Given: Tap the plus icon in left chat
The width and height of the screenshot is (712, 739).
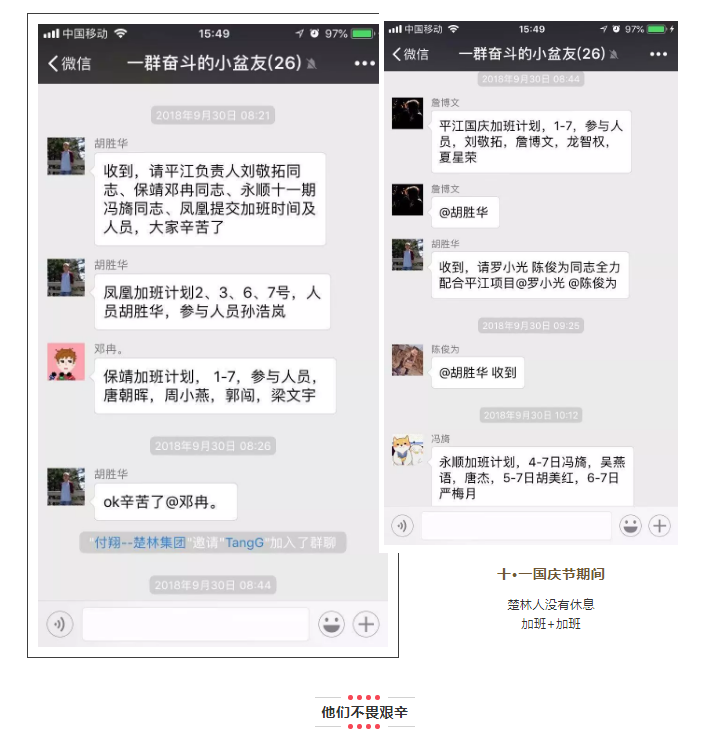Looking at the screenshot, I should pyautogui.click(x=366, y=624).
